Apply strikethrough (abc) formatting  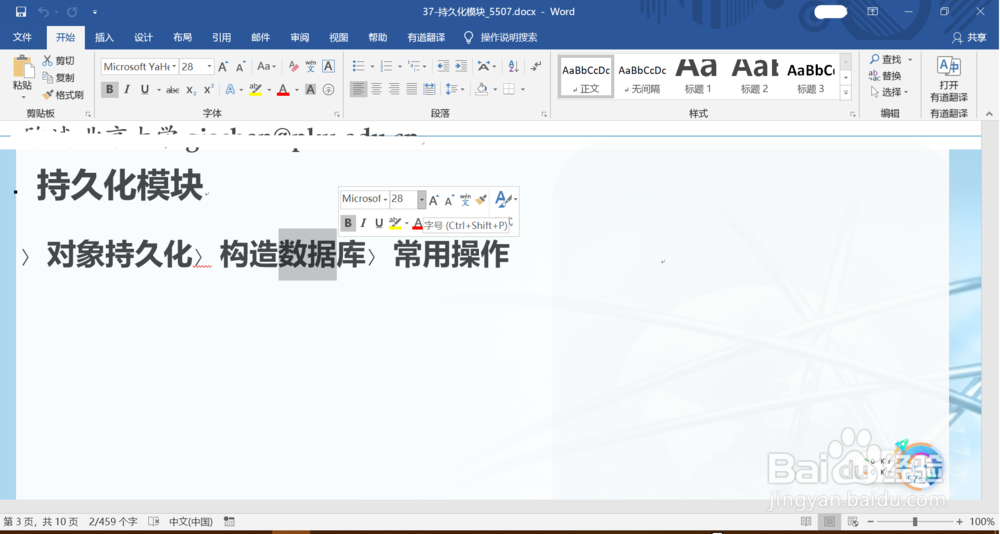172,90
